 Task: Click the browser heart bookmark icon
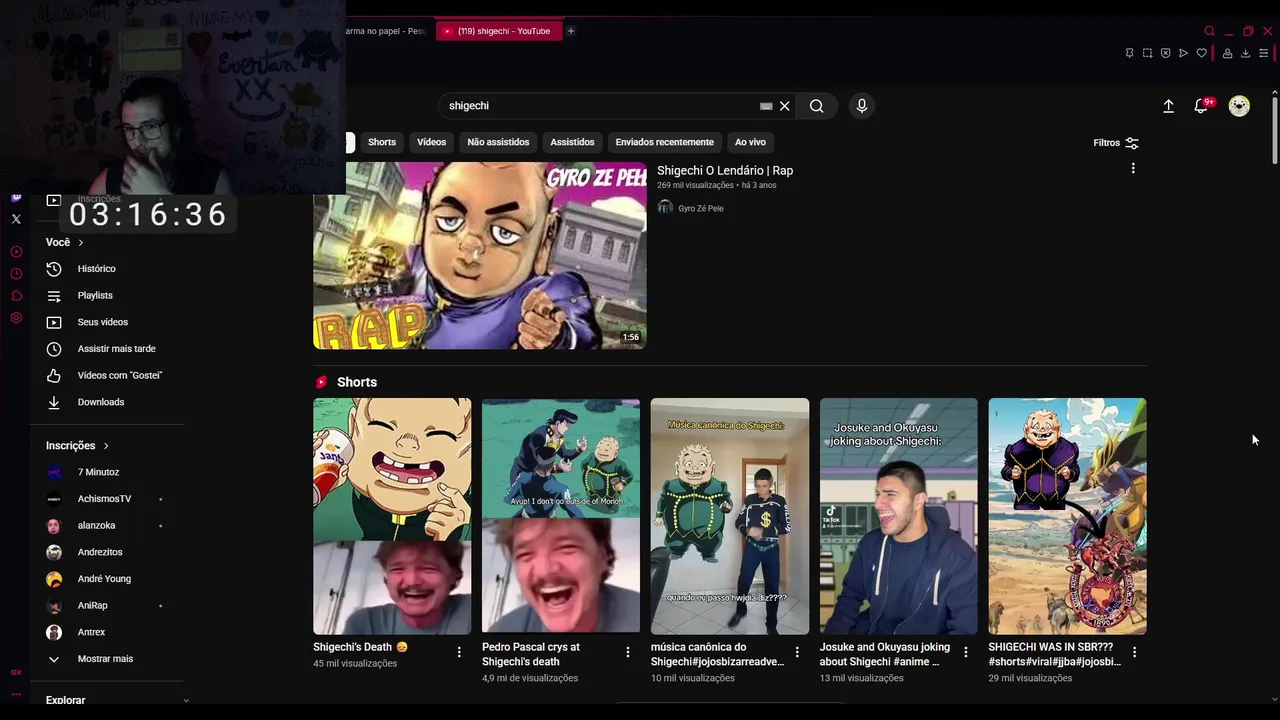pyautogui.click(x=1202, y=53)
